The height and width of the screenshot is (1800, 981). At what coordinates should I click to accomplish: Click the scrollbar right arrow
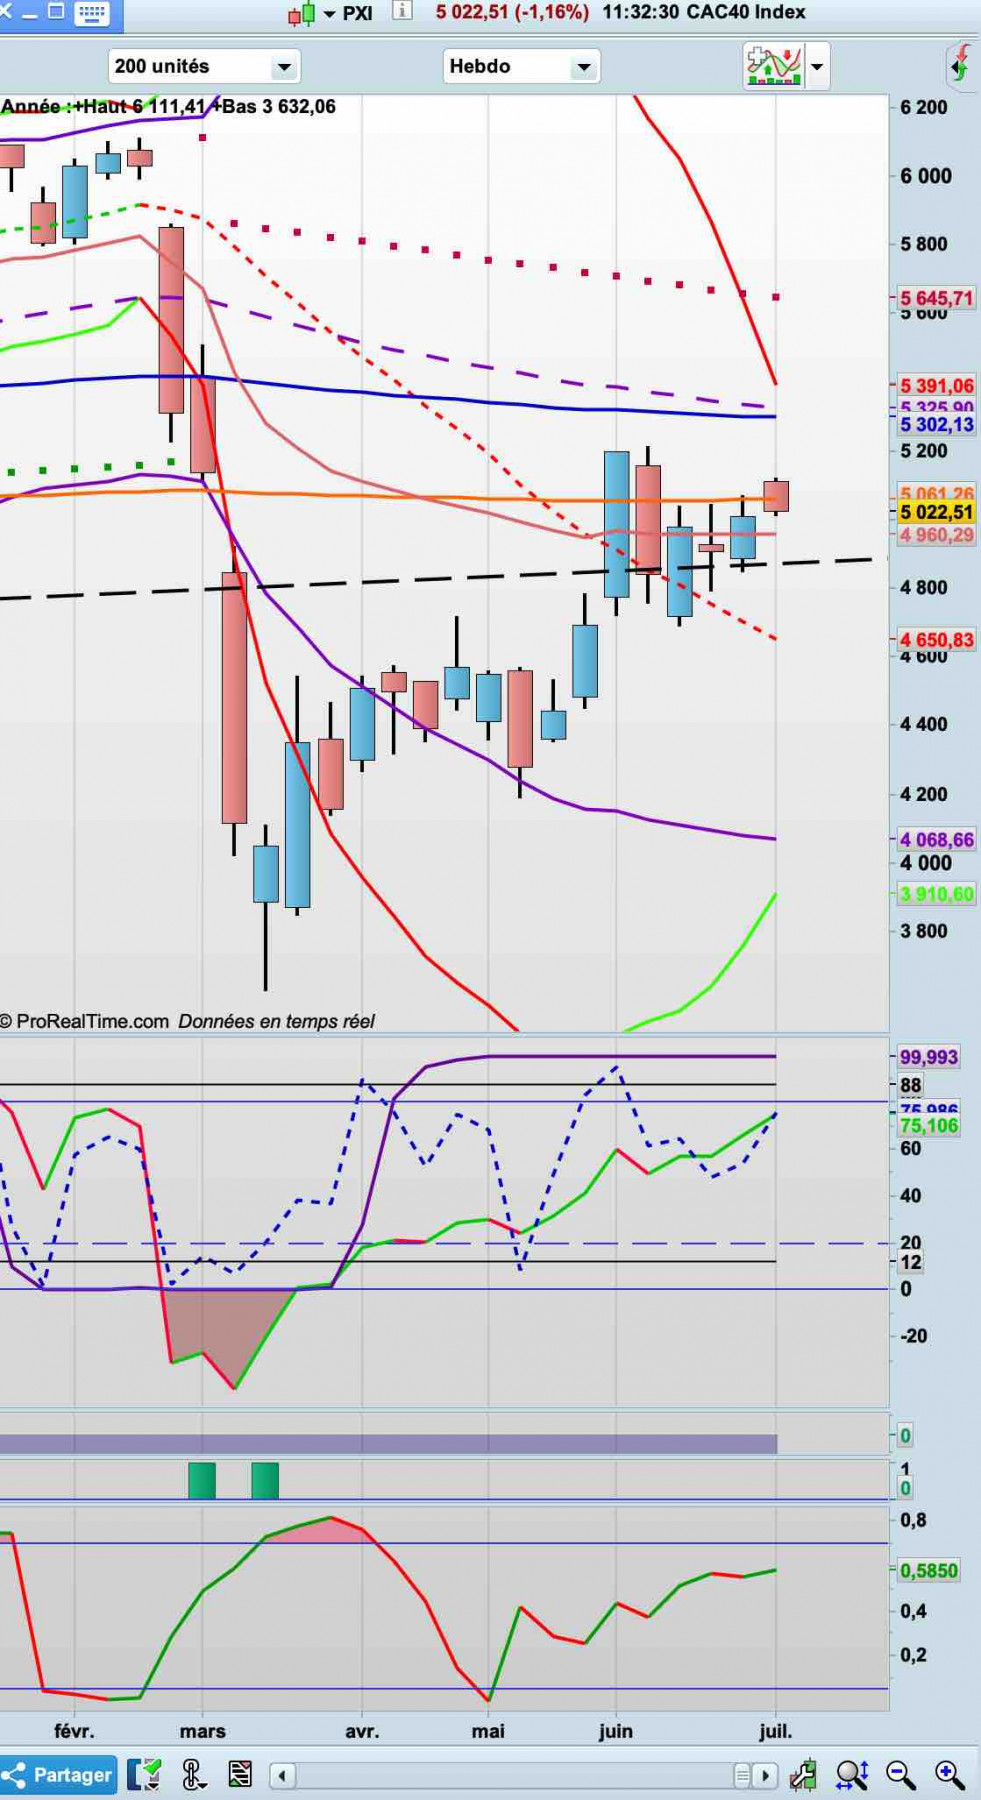tap(765, 1776)
